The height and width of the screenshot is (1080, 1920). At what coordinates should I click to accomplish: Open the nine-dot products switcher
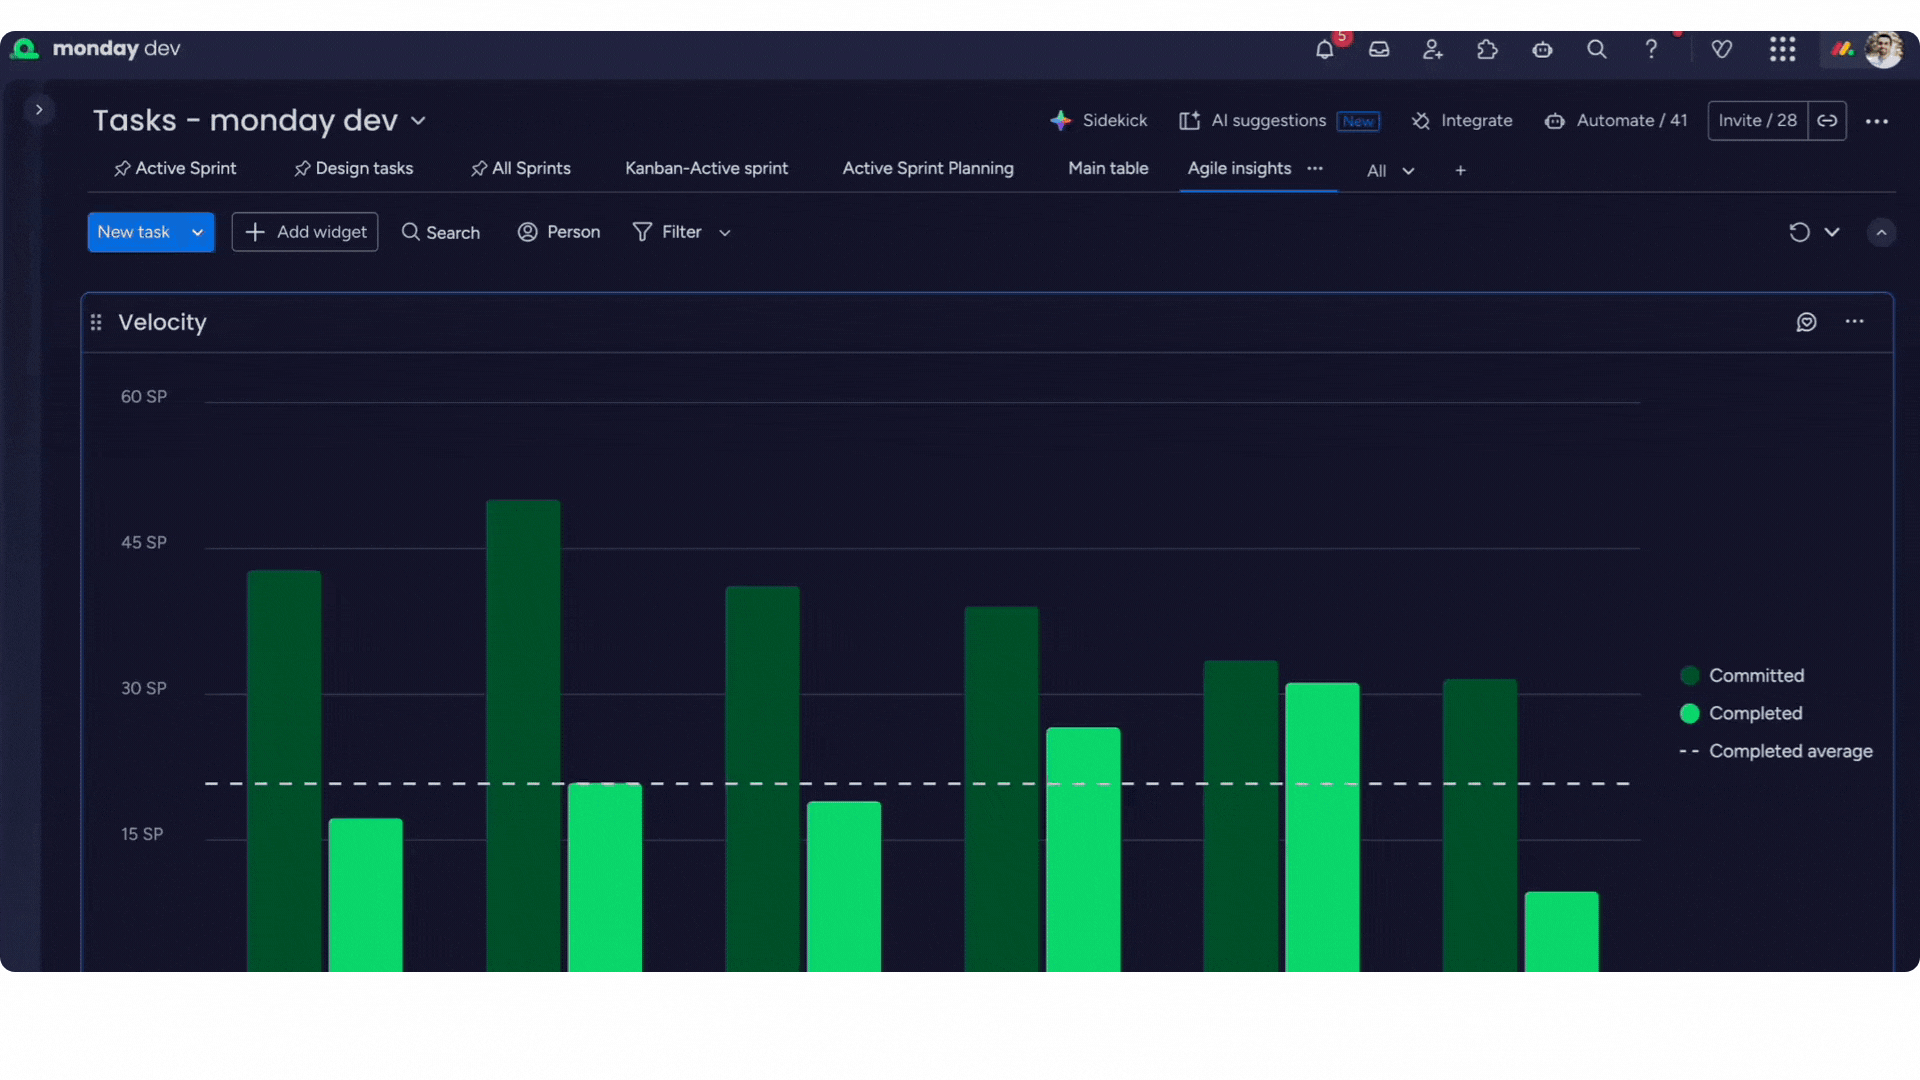click(x=1782, y=49)
